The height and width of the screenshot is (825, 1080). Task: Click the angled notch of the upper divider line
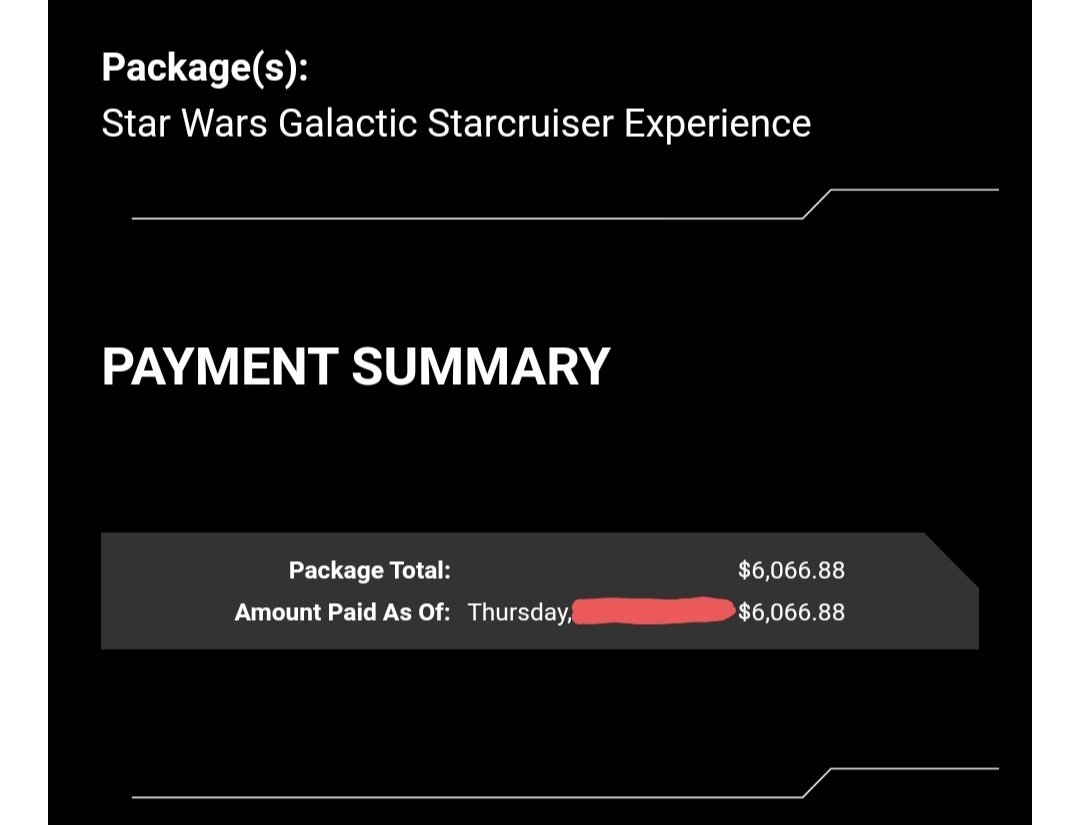(817, 204)
